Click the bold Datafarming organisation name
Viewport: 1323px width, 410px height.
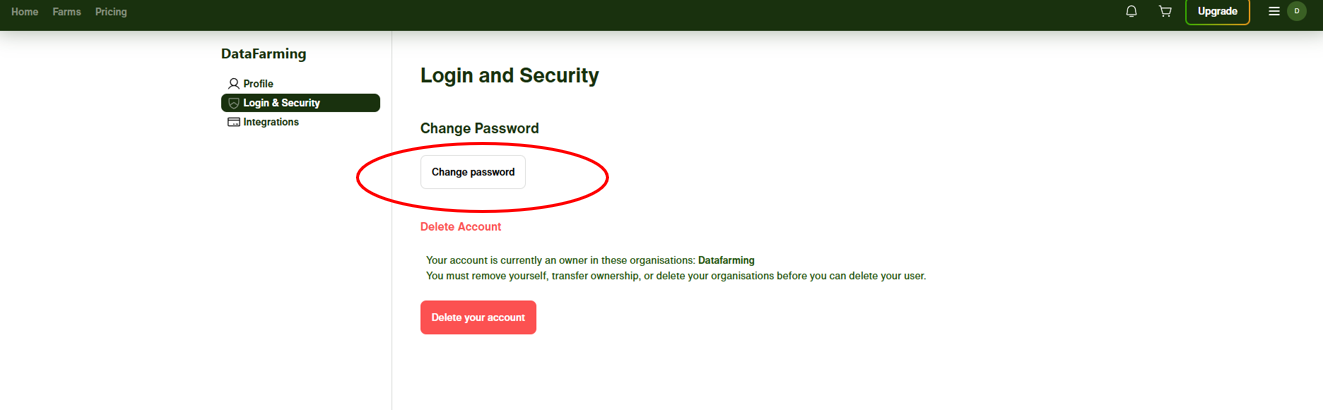(726, 260)
